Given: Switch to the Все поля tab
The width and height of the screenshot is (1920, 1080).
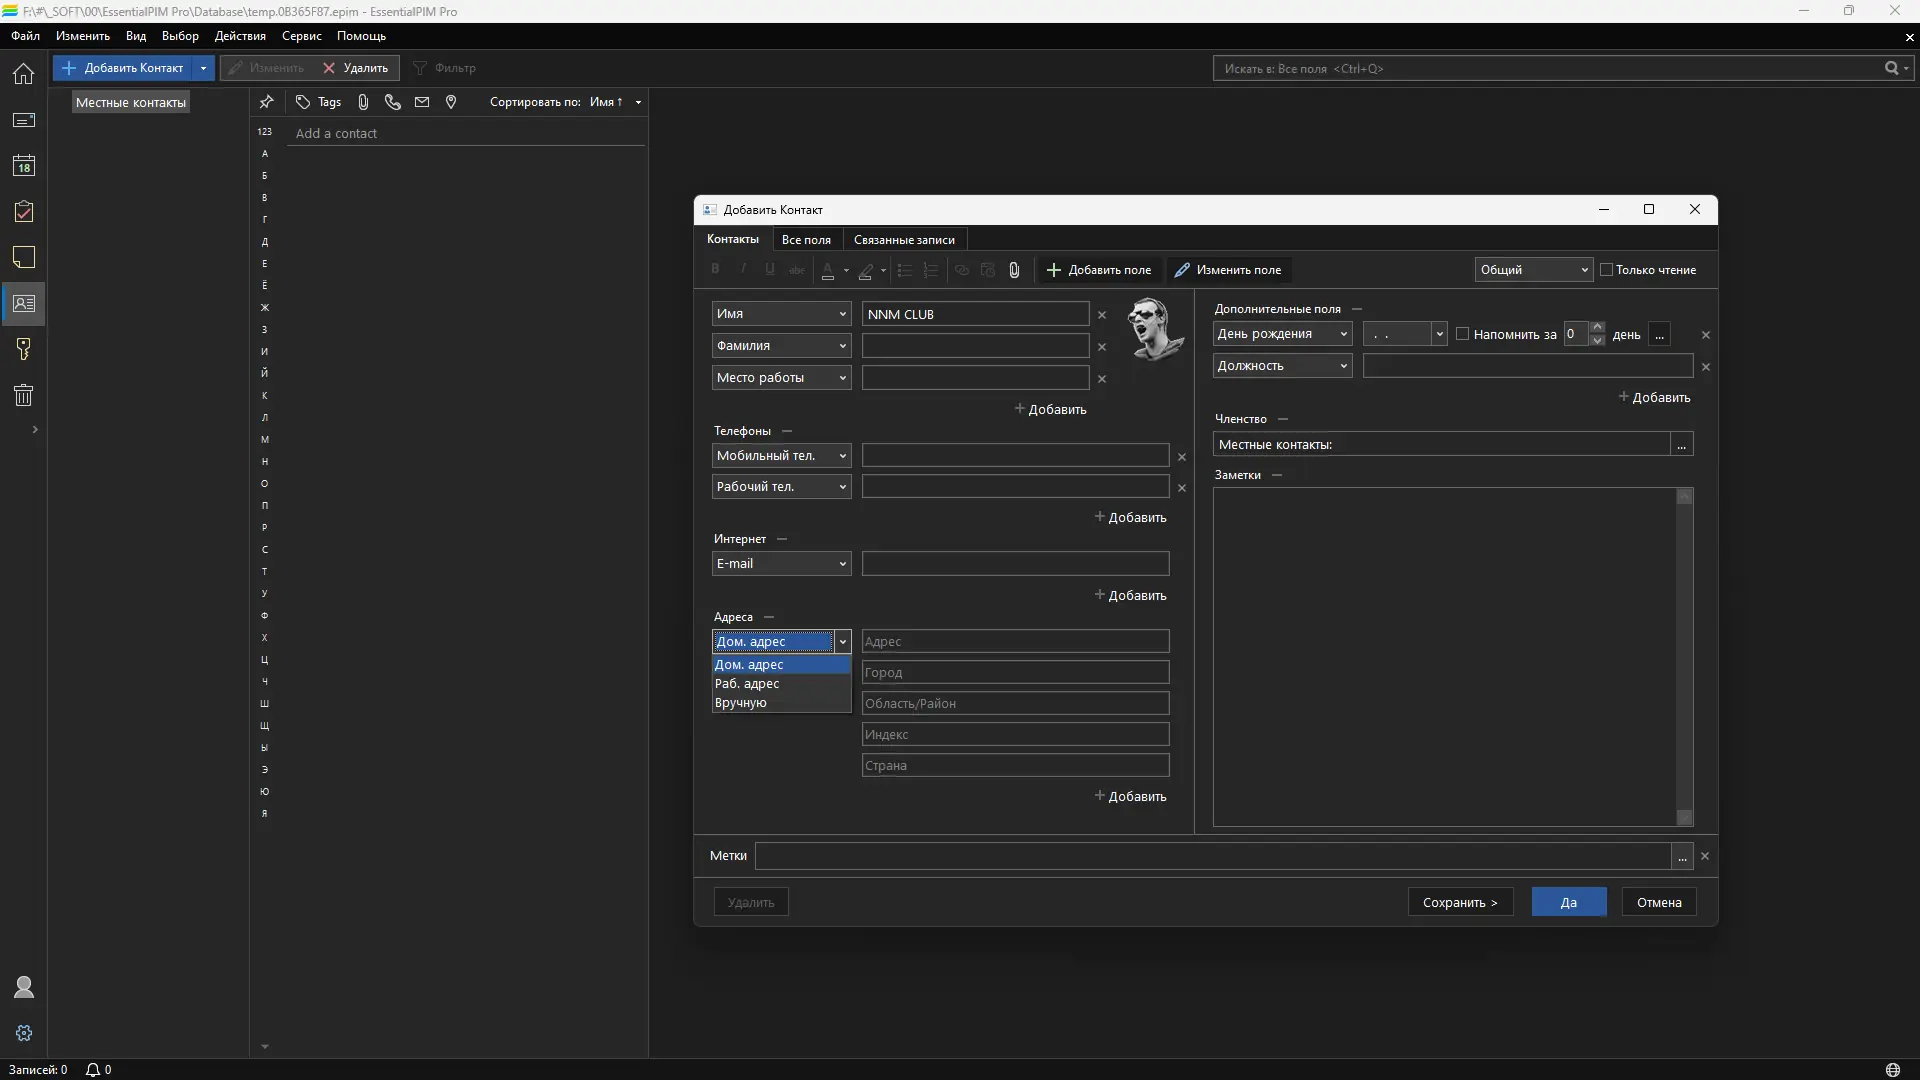Looking at the screenshot, I should click(806, 240).
